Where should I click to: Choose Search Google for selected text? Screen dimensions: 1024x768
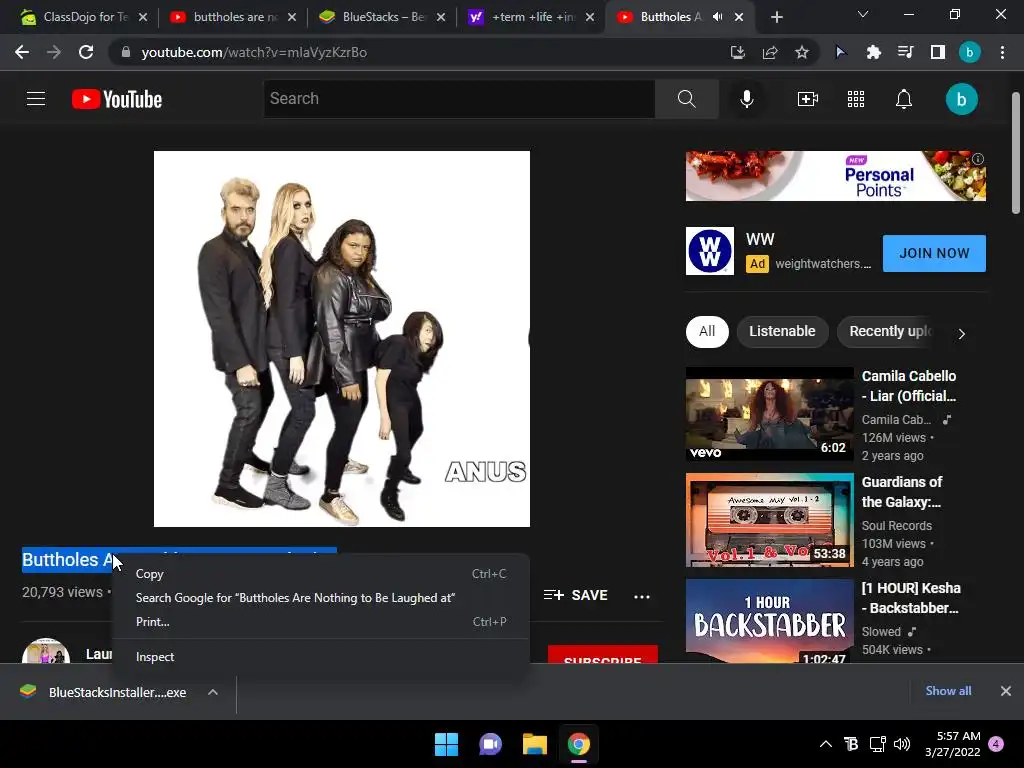coord(321,598)
